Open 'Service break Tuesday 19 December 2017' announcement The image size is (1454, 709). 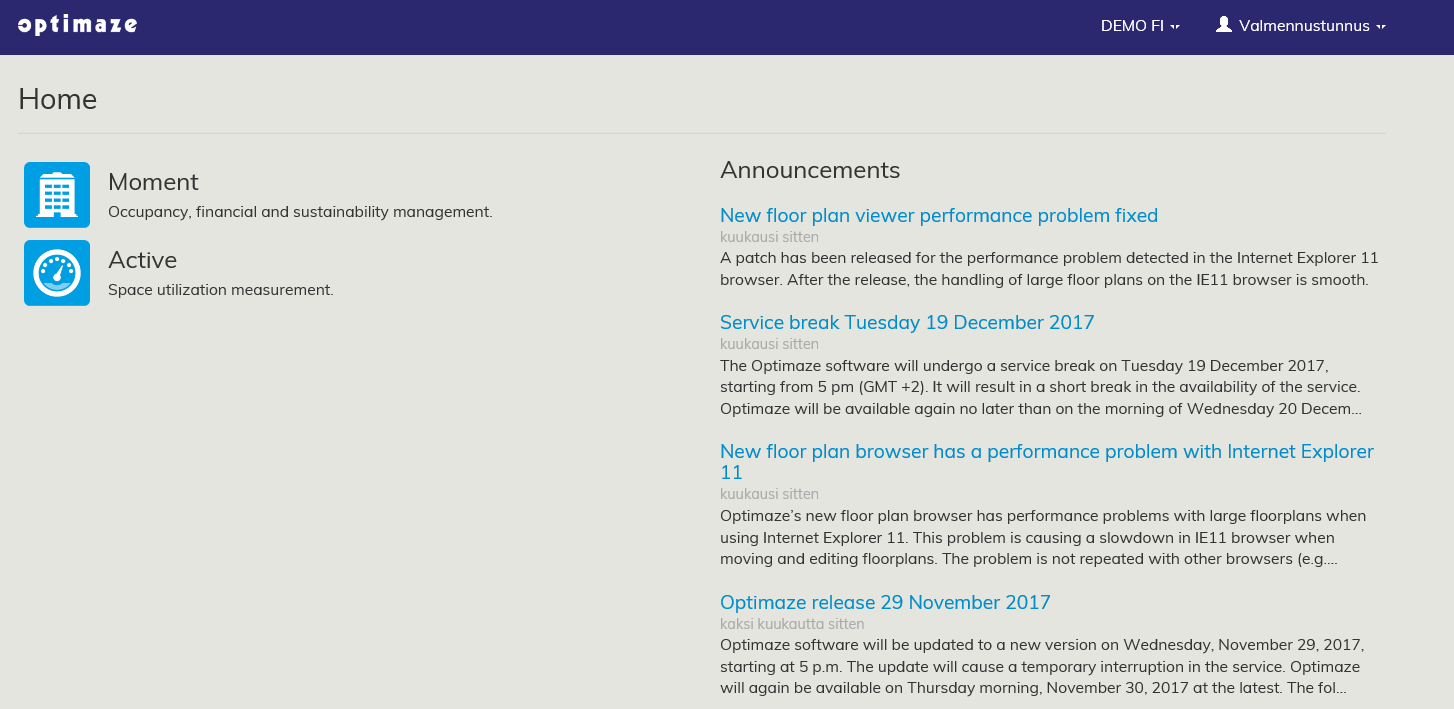tap(906, 322)
